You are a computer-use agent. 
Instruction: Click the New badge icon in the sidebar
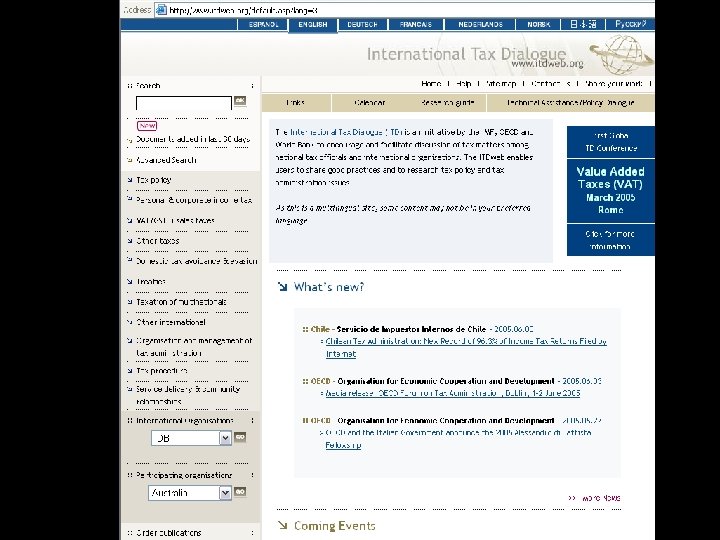coord(147,125)
